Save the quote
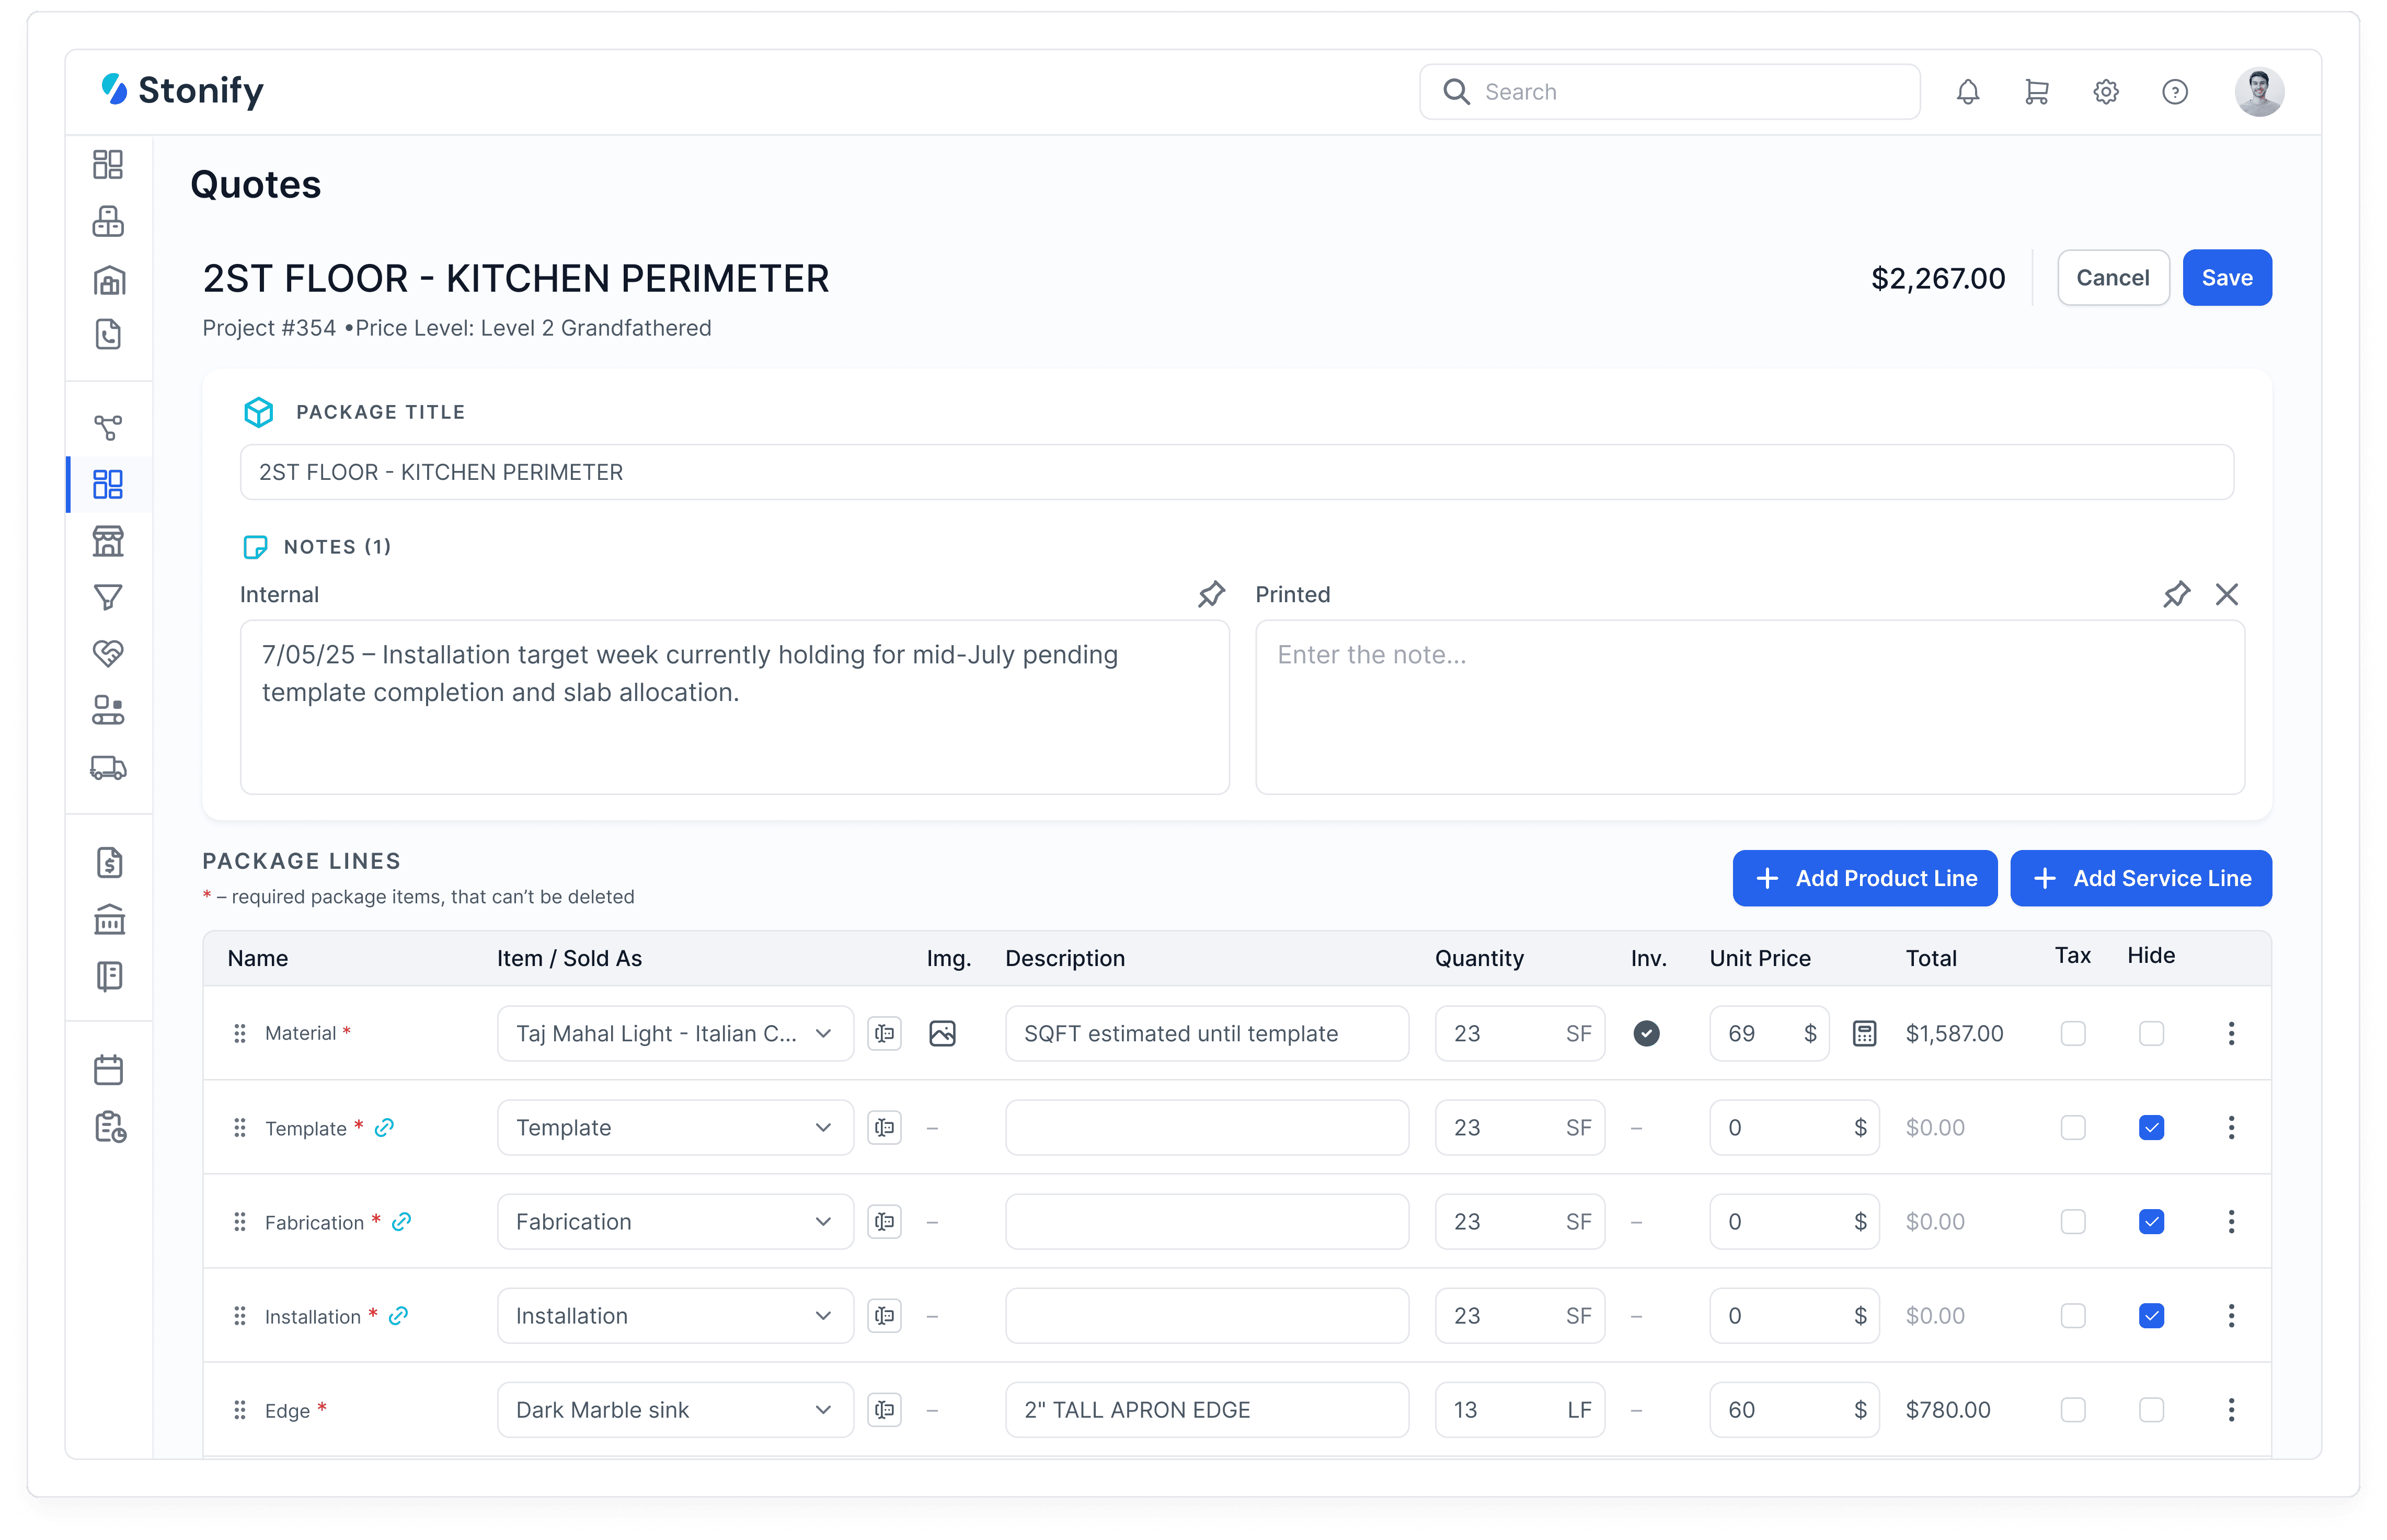The height and width of the screenshot is (1540, 2387). [x=2227, y=277]
